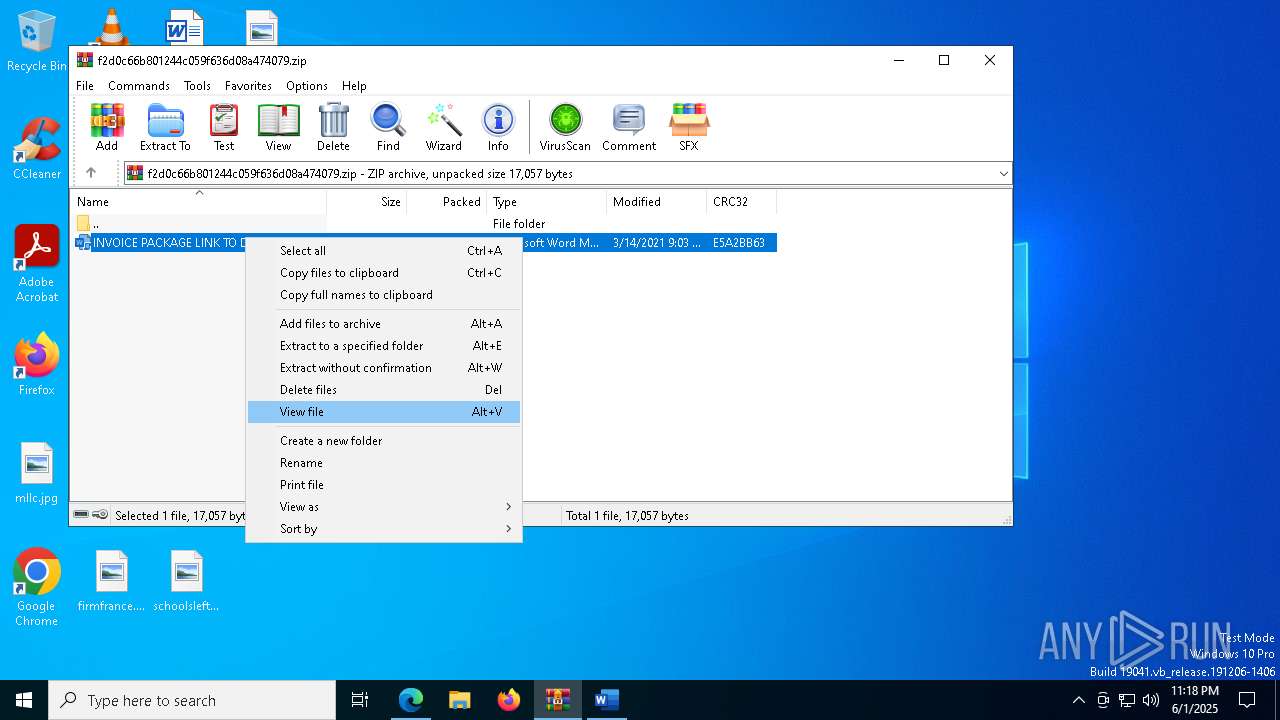This screenshot has height=720, width=1280.
Task: Click the Add toolbar icon in WinRAR
Action: [107, 127]
